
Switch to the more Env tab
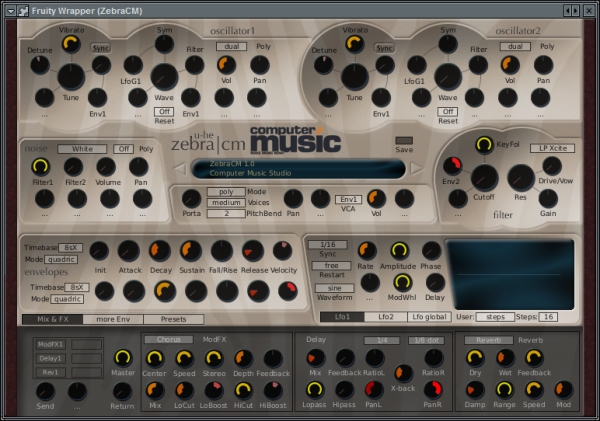pos(113,319)
